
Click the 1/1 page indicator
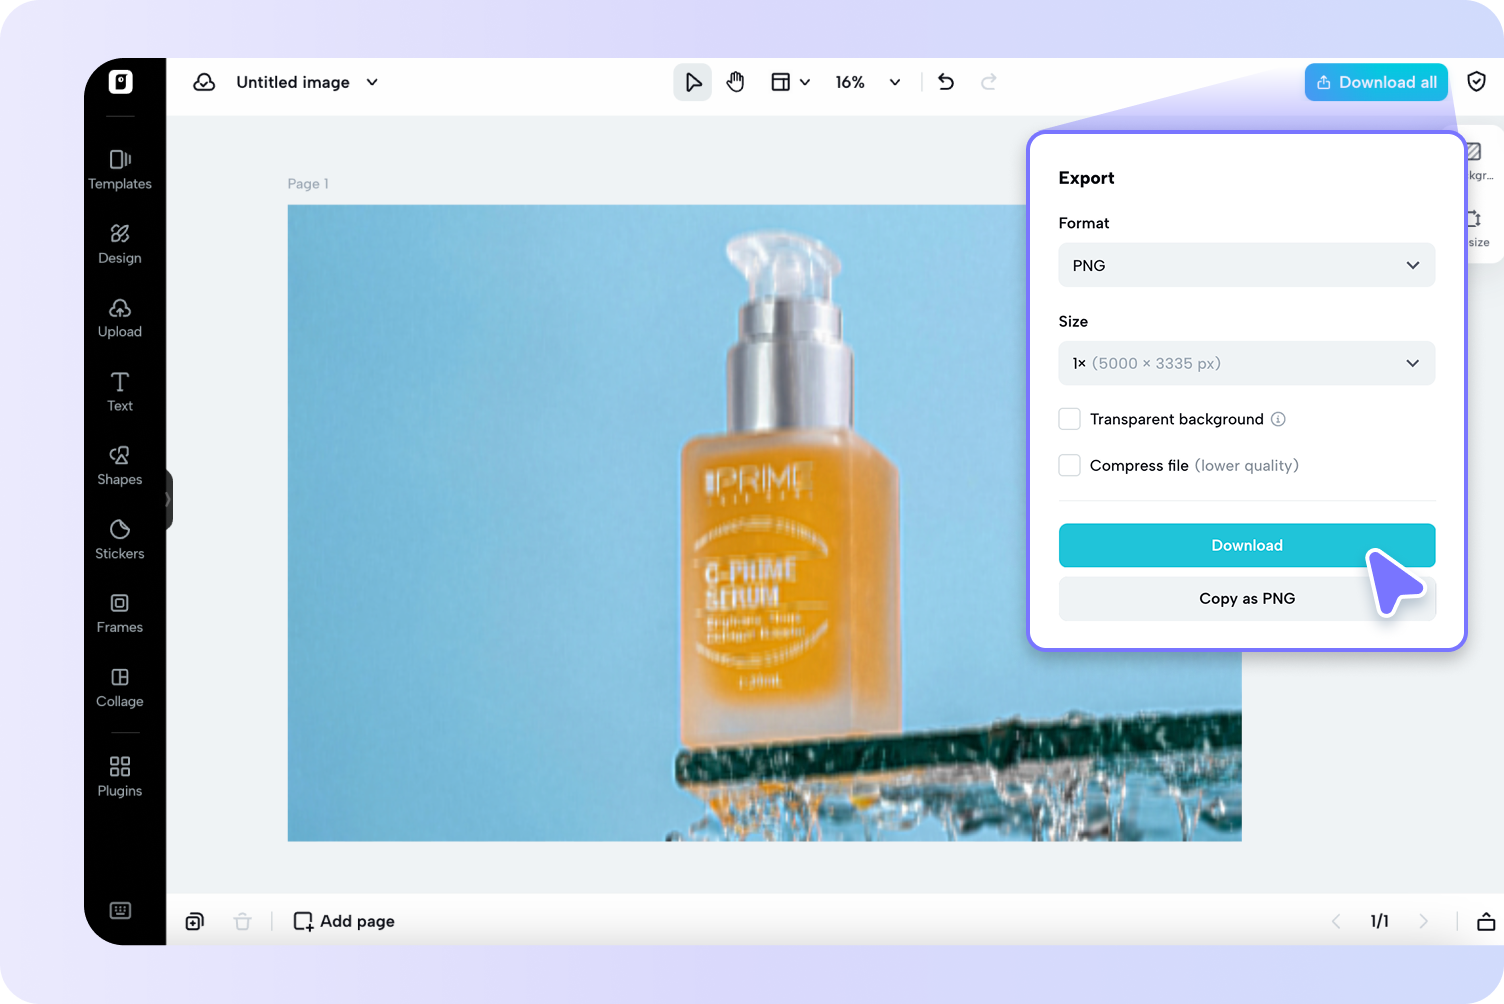(x=1379, y=921)
